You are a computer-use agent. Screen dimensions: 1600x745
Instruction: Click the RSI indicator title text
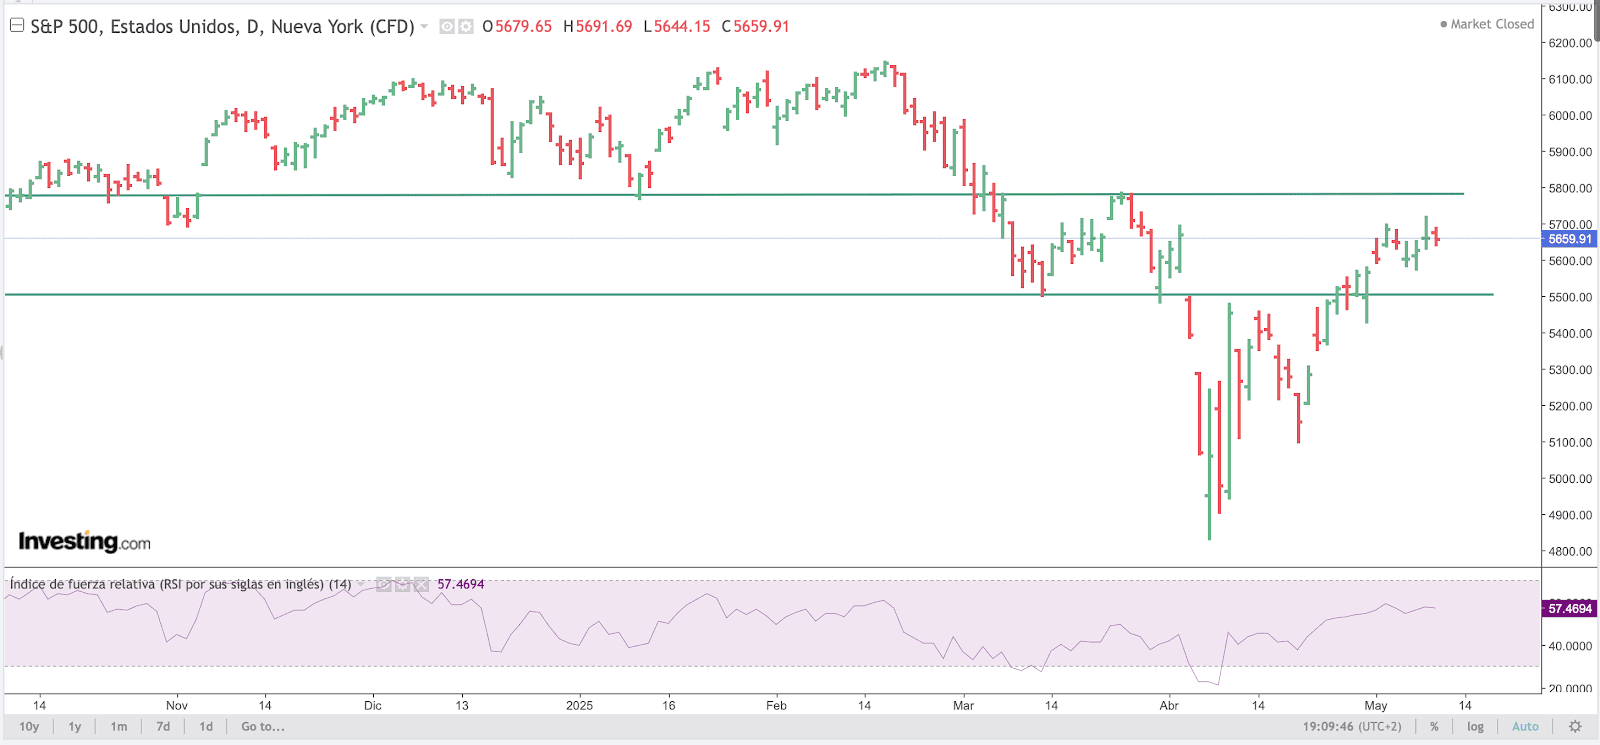click(181, 584)
